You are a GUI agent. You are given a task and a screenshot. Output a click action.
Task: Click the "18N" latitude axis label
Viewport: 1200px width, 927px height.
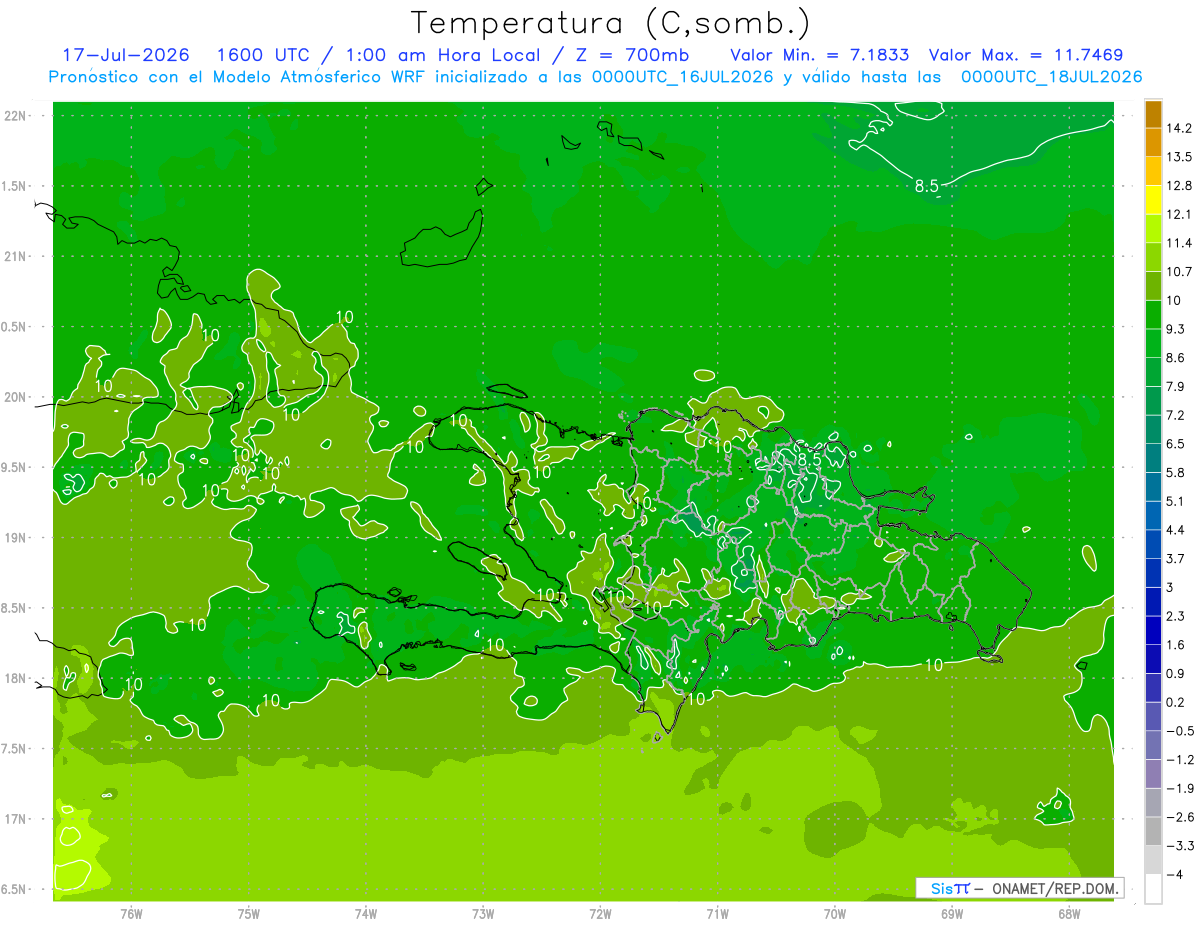coord(16,679)
